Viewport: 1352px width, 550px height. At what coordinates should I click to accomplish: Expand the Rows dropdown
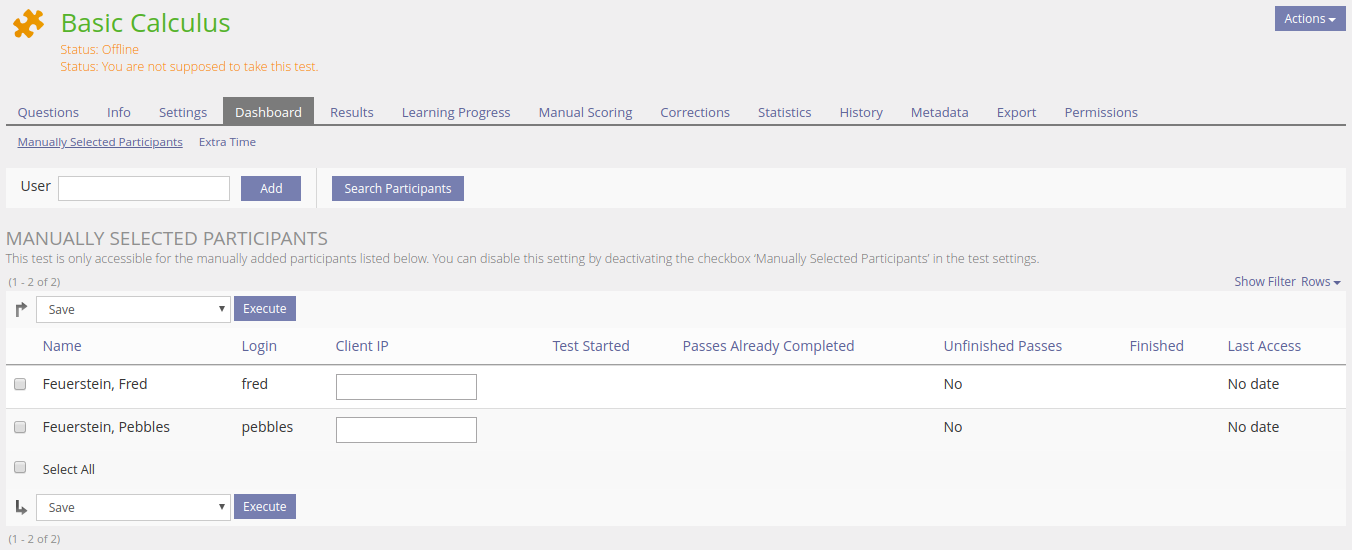1320,282
